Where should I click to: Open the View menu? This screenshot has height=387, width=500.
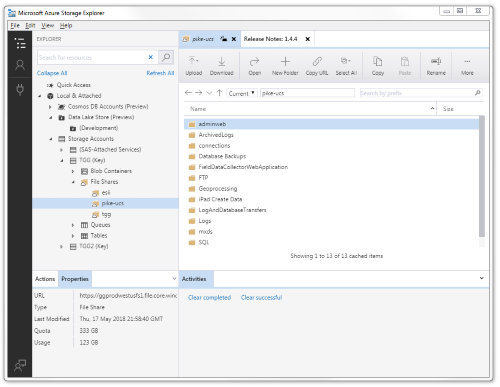[x=48, y=25]
